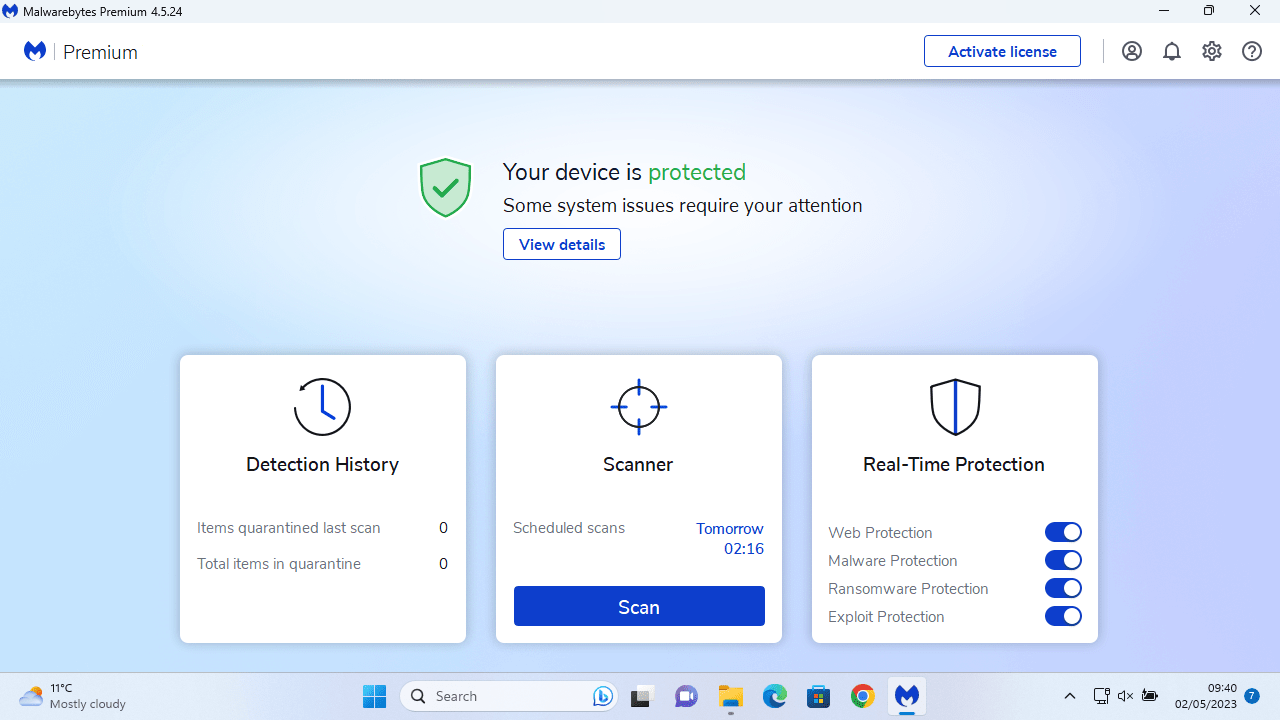Click 'Some system issues require your attention'
1280x720 pixels.
(682, 206)
